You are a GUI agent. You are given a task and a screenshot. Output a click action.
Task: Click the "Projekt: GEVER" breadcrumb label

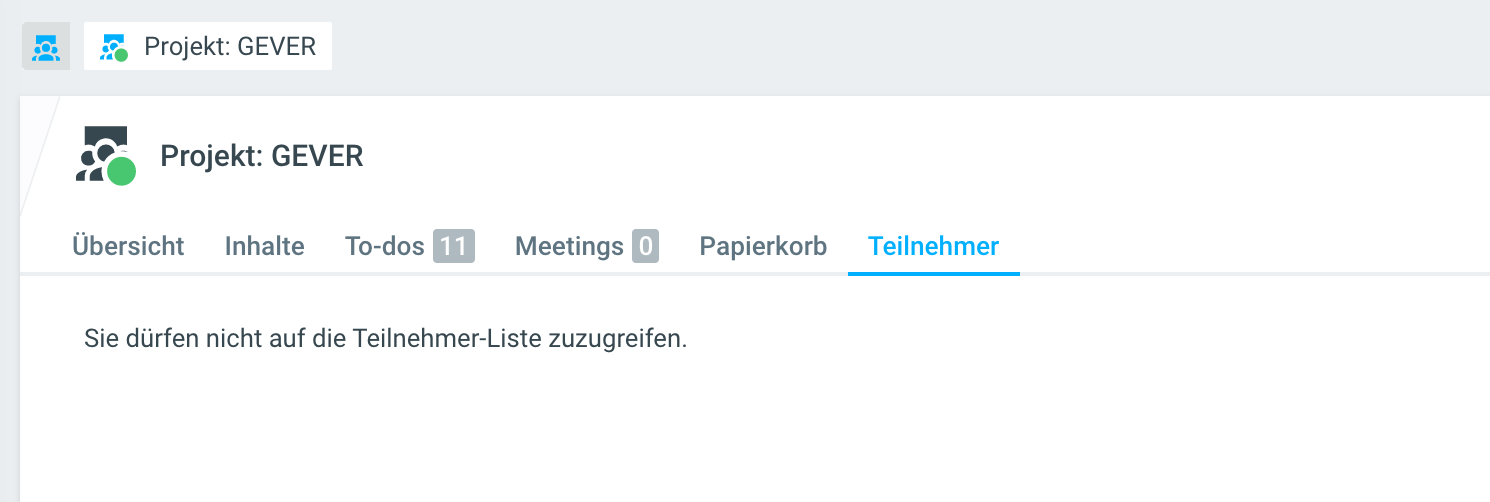click(x=230, y=47)
